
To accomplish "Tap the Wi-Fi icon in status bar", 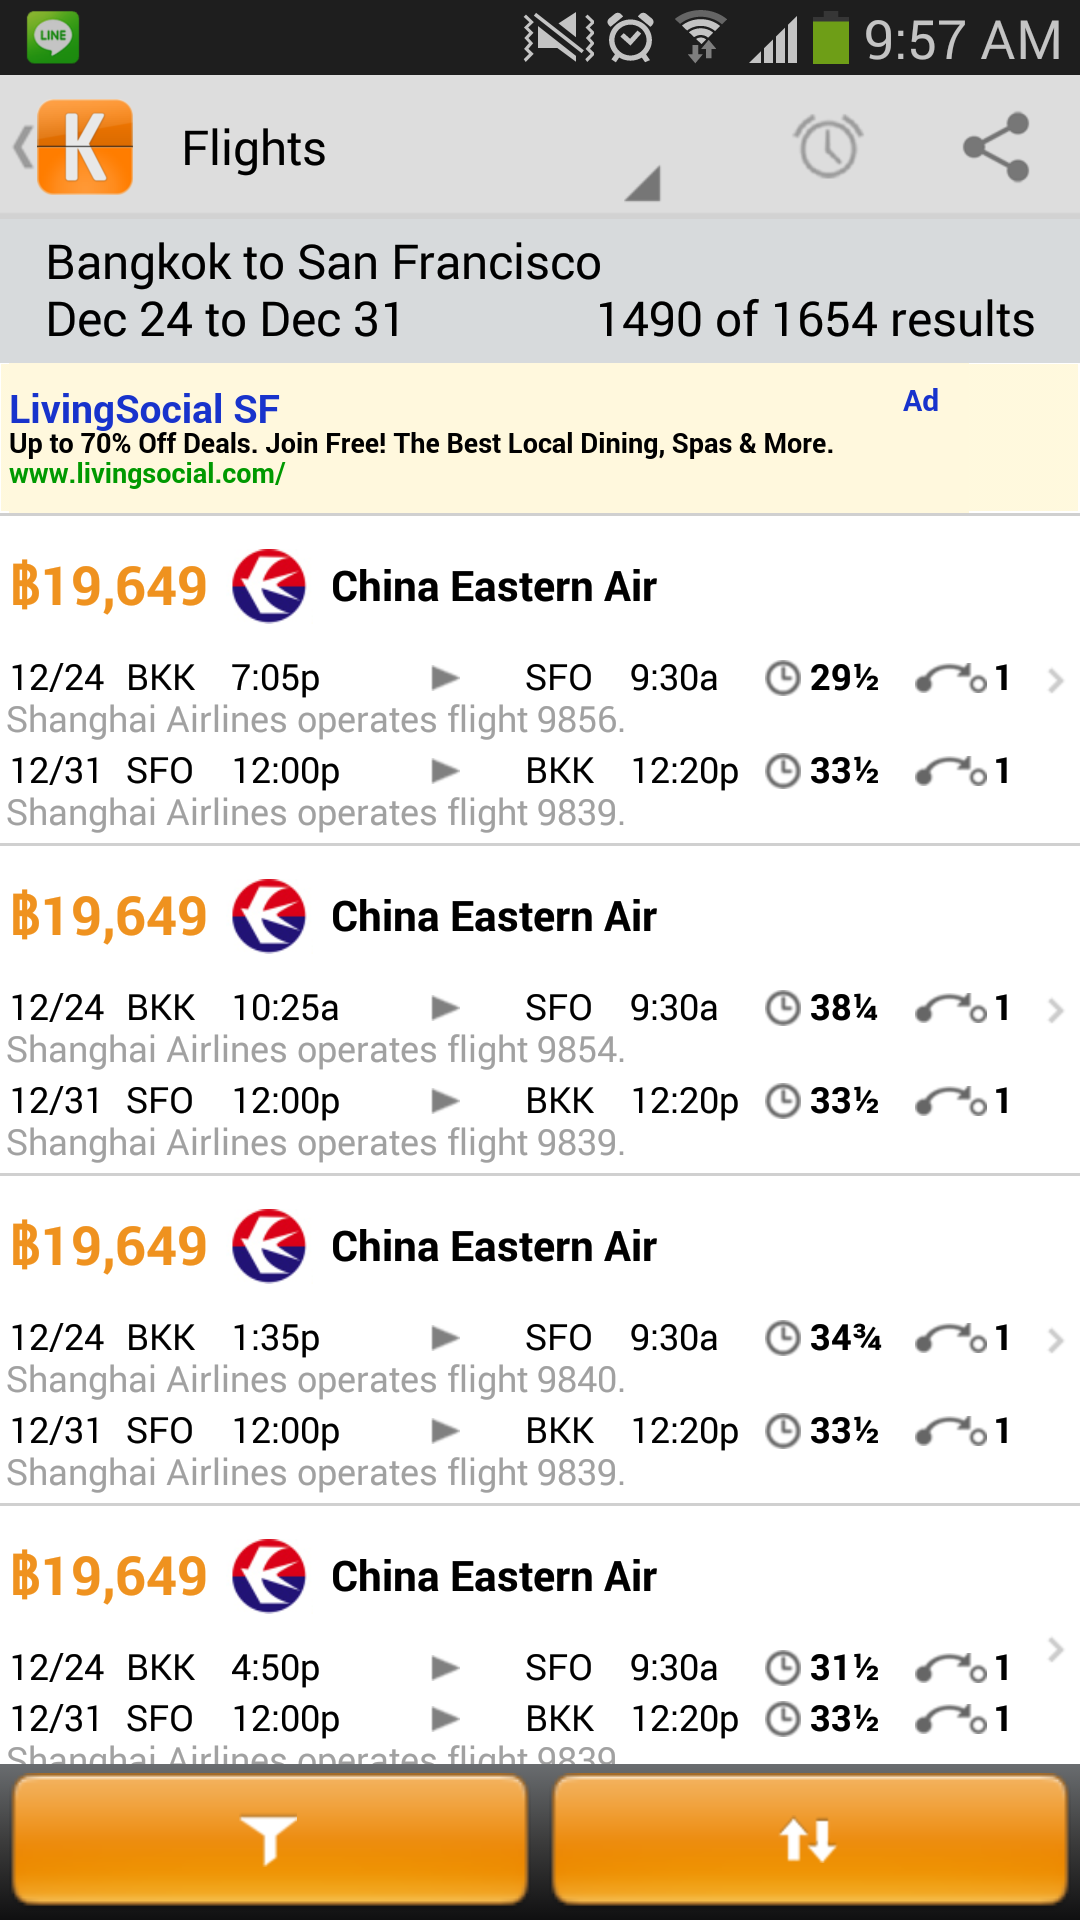I will point(702,38).
